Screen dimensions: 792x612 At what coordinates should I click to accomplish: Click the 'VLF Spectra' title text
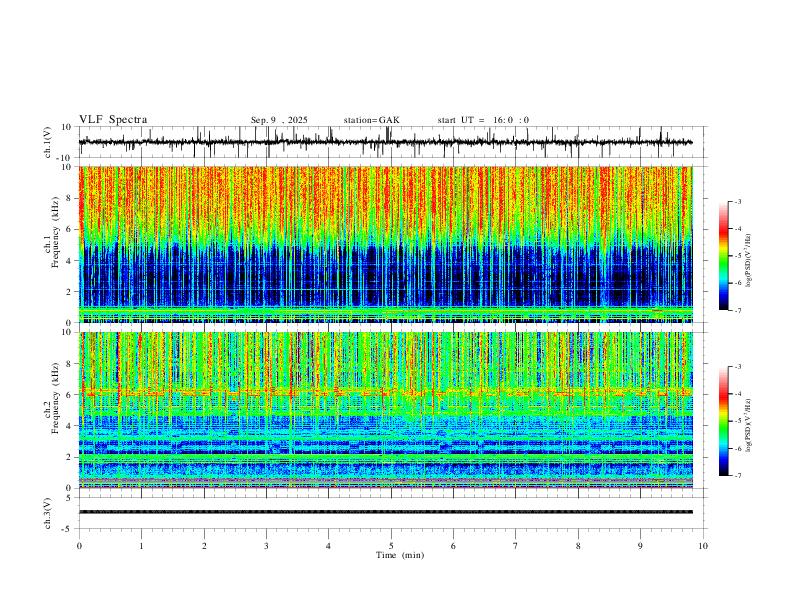point(113,120)
